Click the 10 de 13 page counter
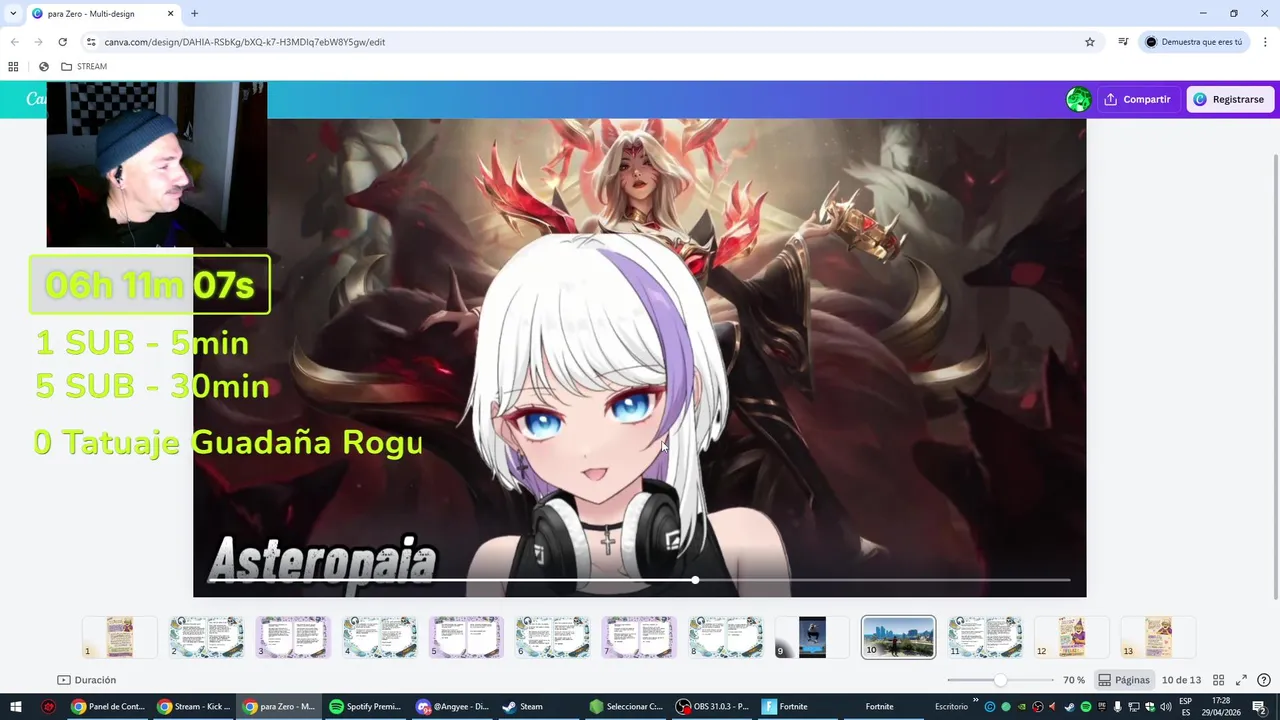The height and width of the screenshot is (720, 1280). pos(1181,680)
